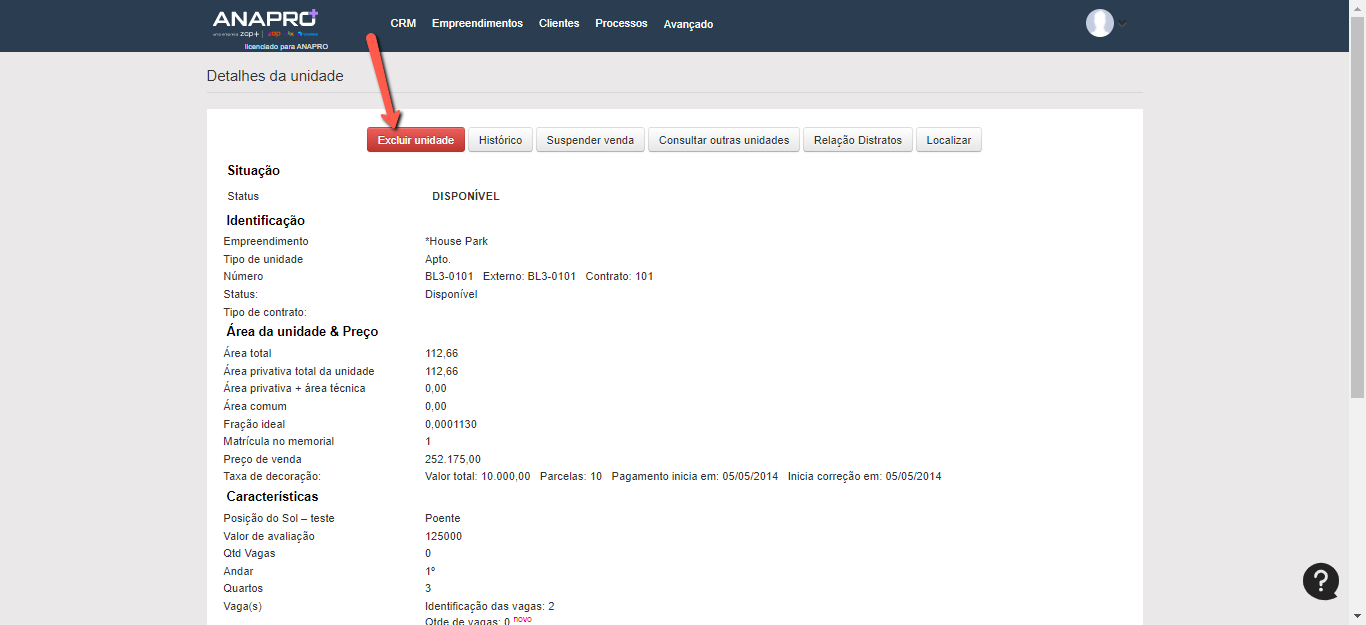Expand the user account dropdown chevron
Screen dimensions: 1366x625
tap(1122, 24)
